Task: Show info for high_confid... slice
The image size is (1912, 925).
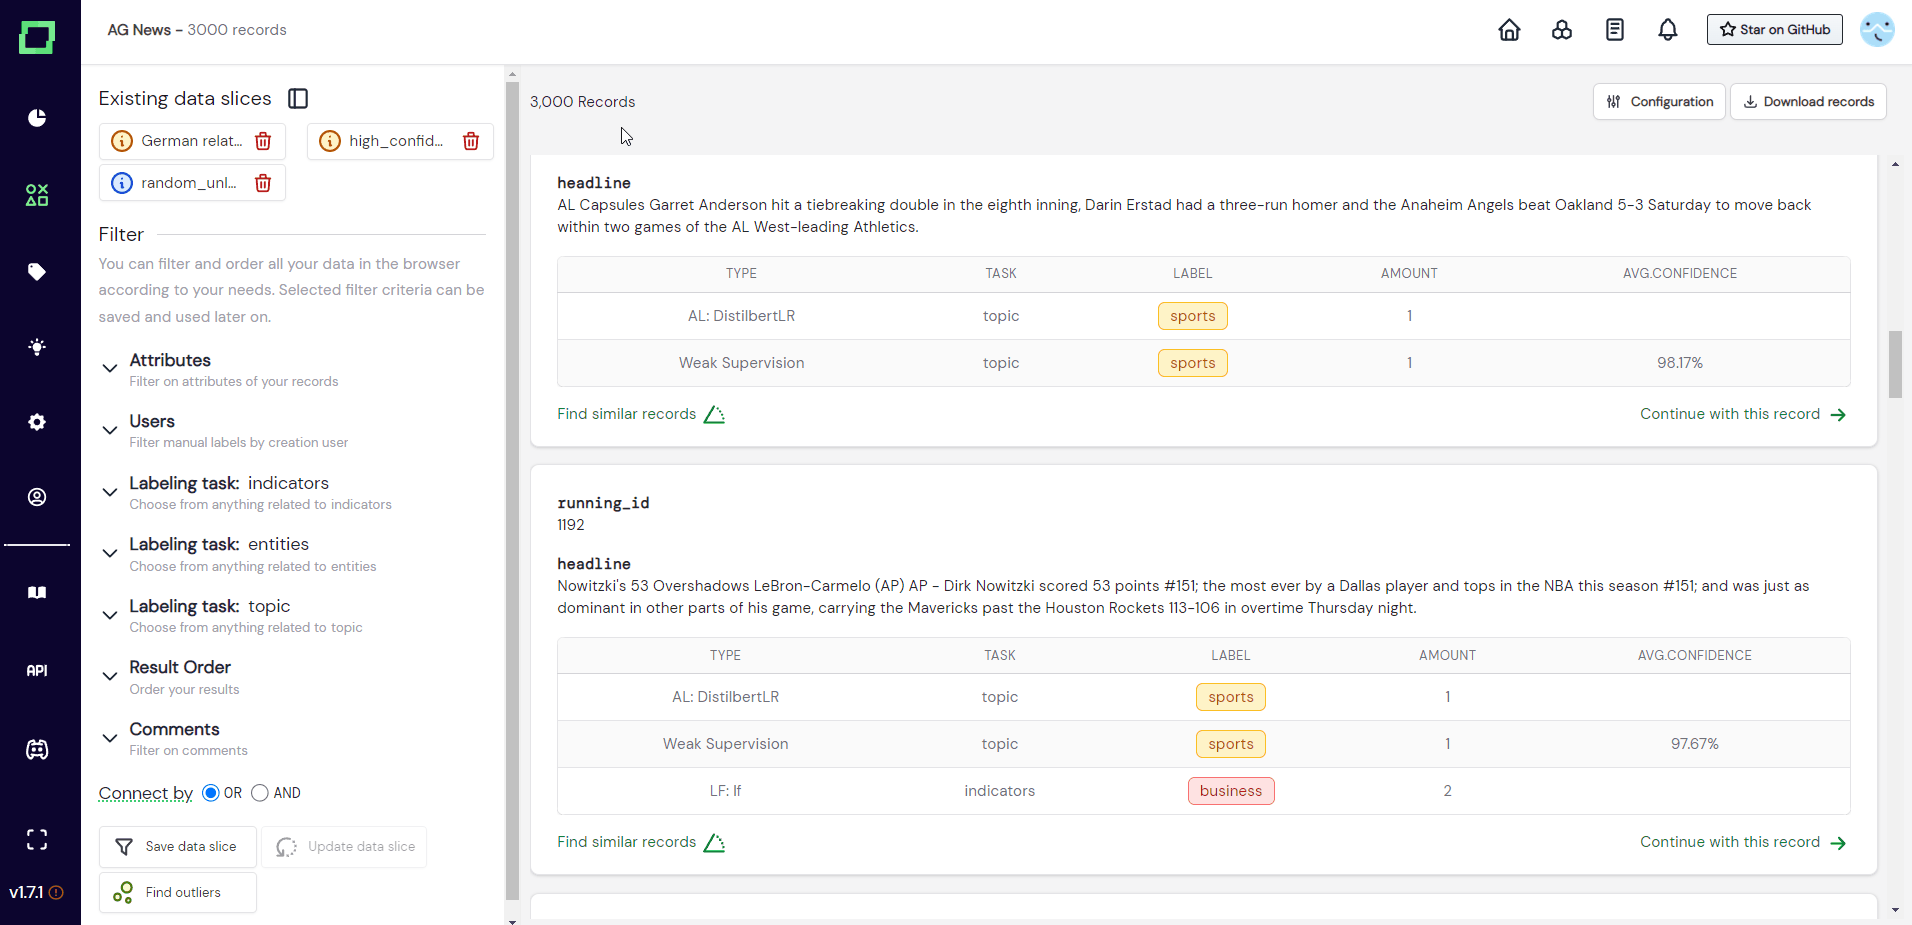Action: (x=330, y=141)
